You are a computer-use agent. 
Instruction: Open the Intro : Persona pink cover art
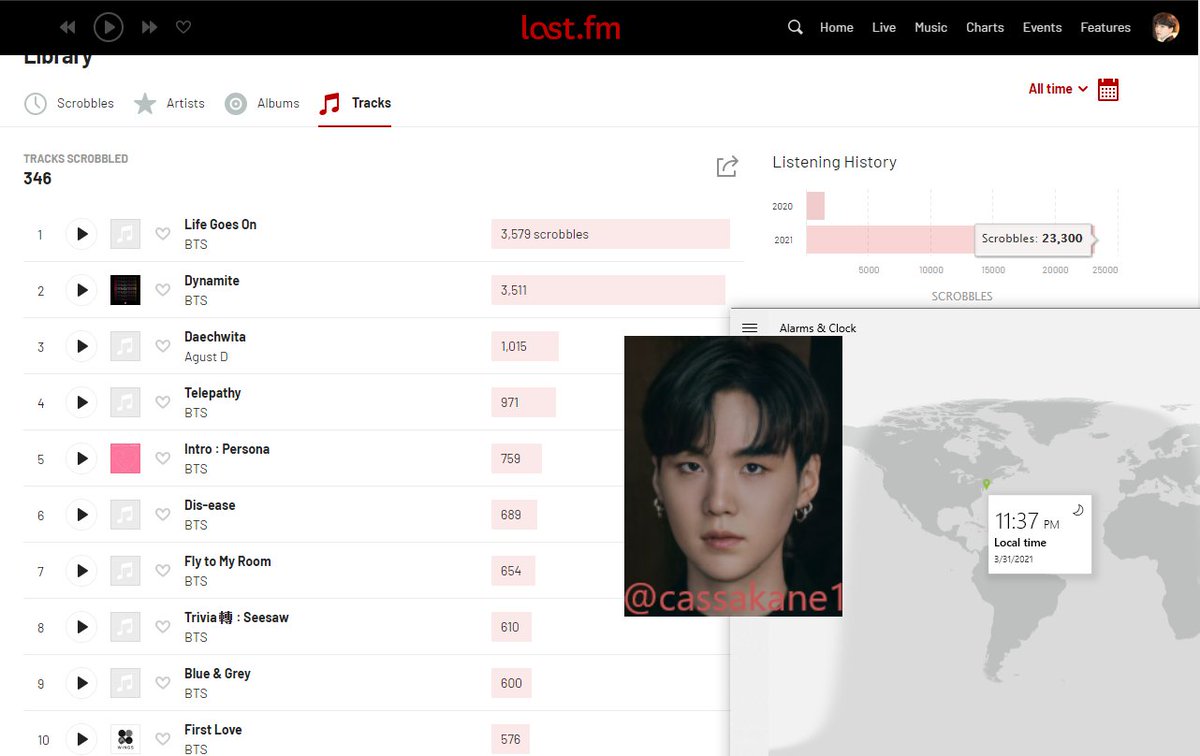[125, 458]
